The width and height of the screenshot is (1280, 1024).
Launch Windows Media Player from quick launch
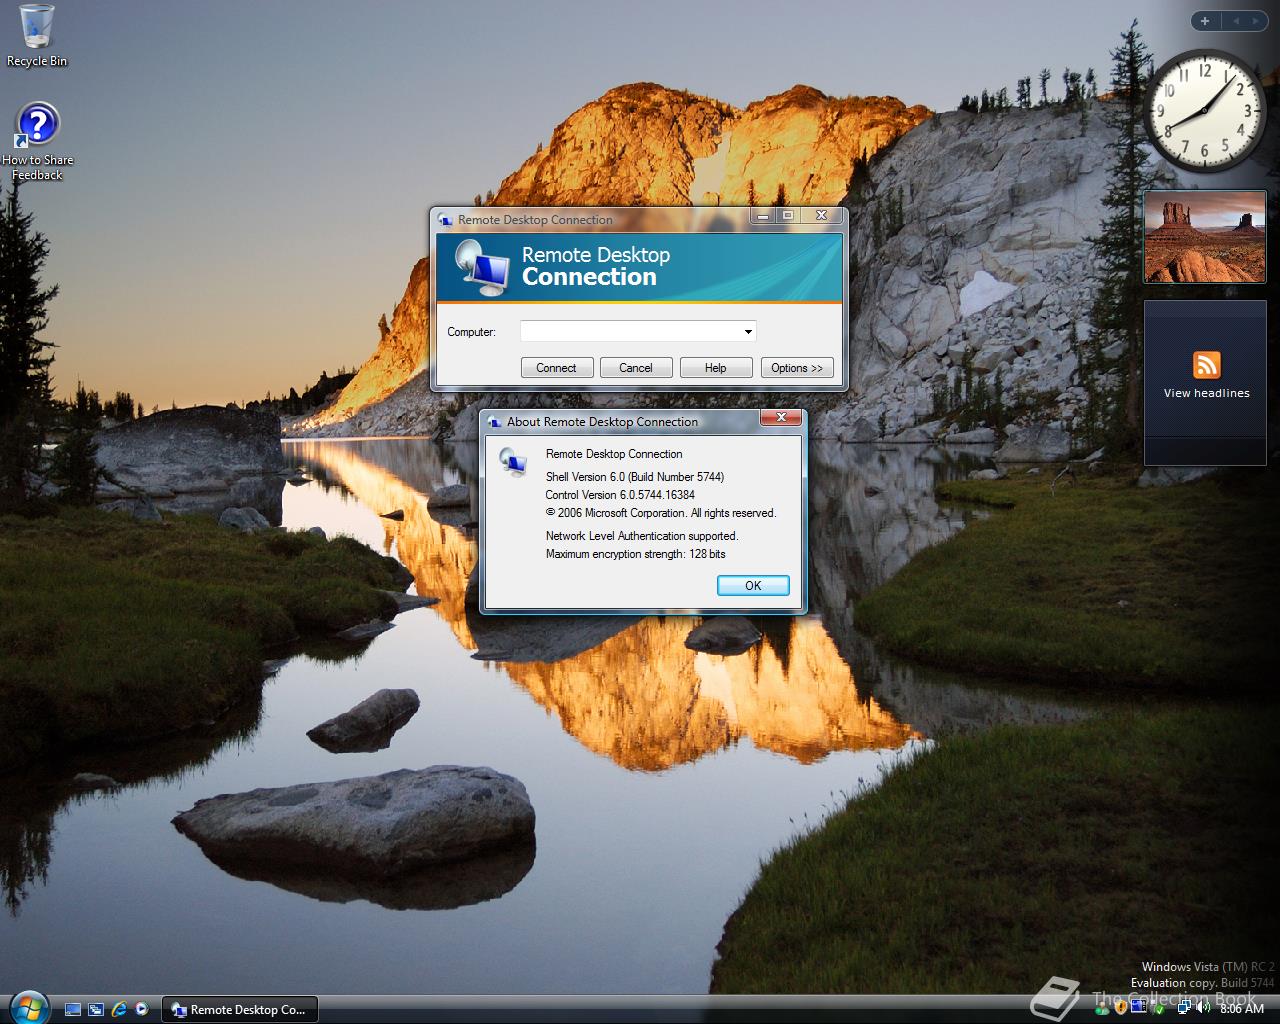142,1010
